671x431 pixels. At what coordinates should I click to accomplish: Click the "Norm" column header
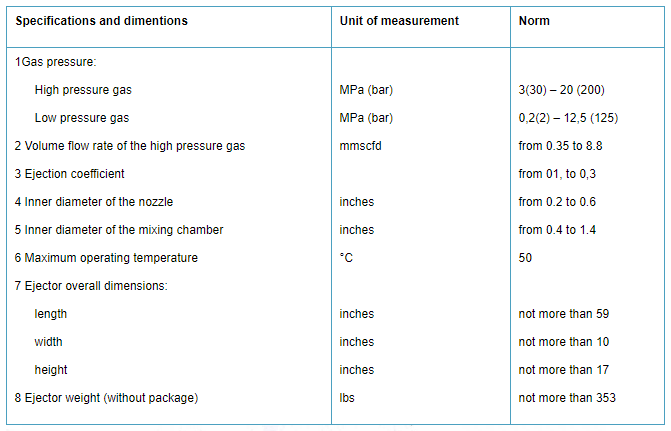pyautogui.click(x=535, y=21)
